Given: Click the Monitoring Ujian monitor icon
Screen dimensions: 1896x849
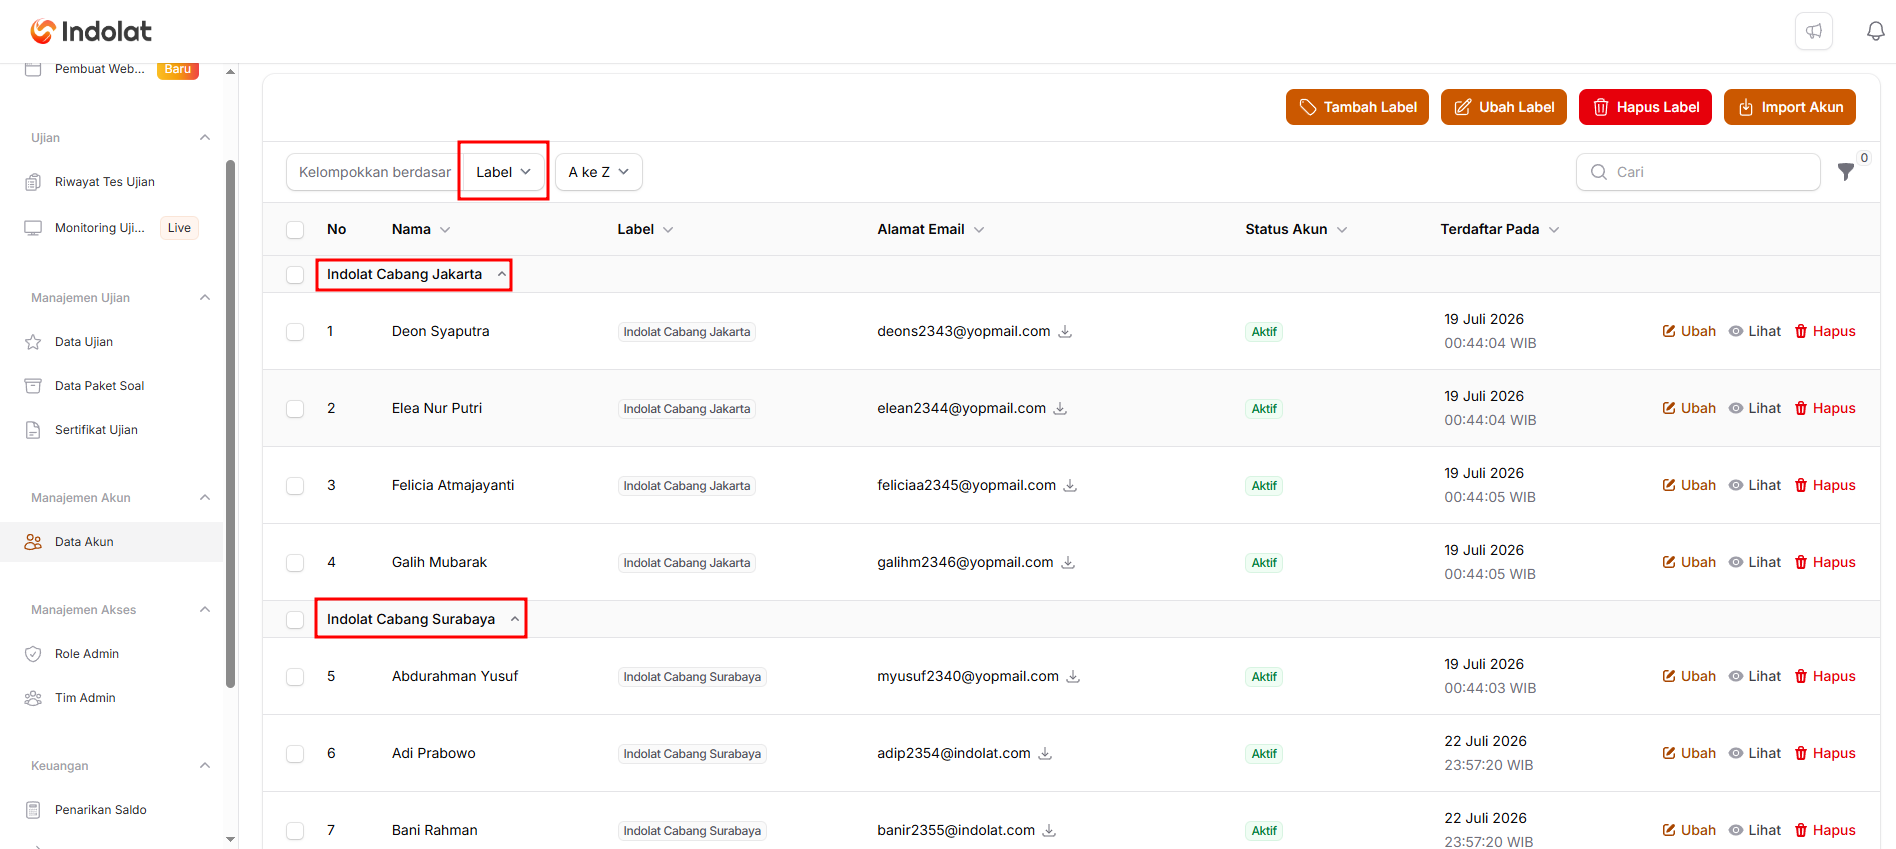Looking at the screenshot, I should click(x=33, y=228).
